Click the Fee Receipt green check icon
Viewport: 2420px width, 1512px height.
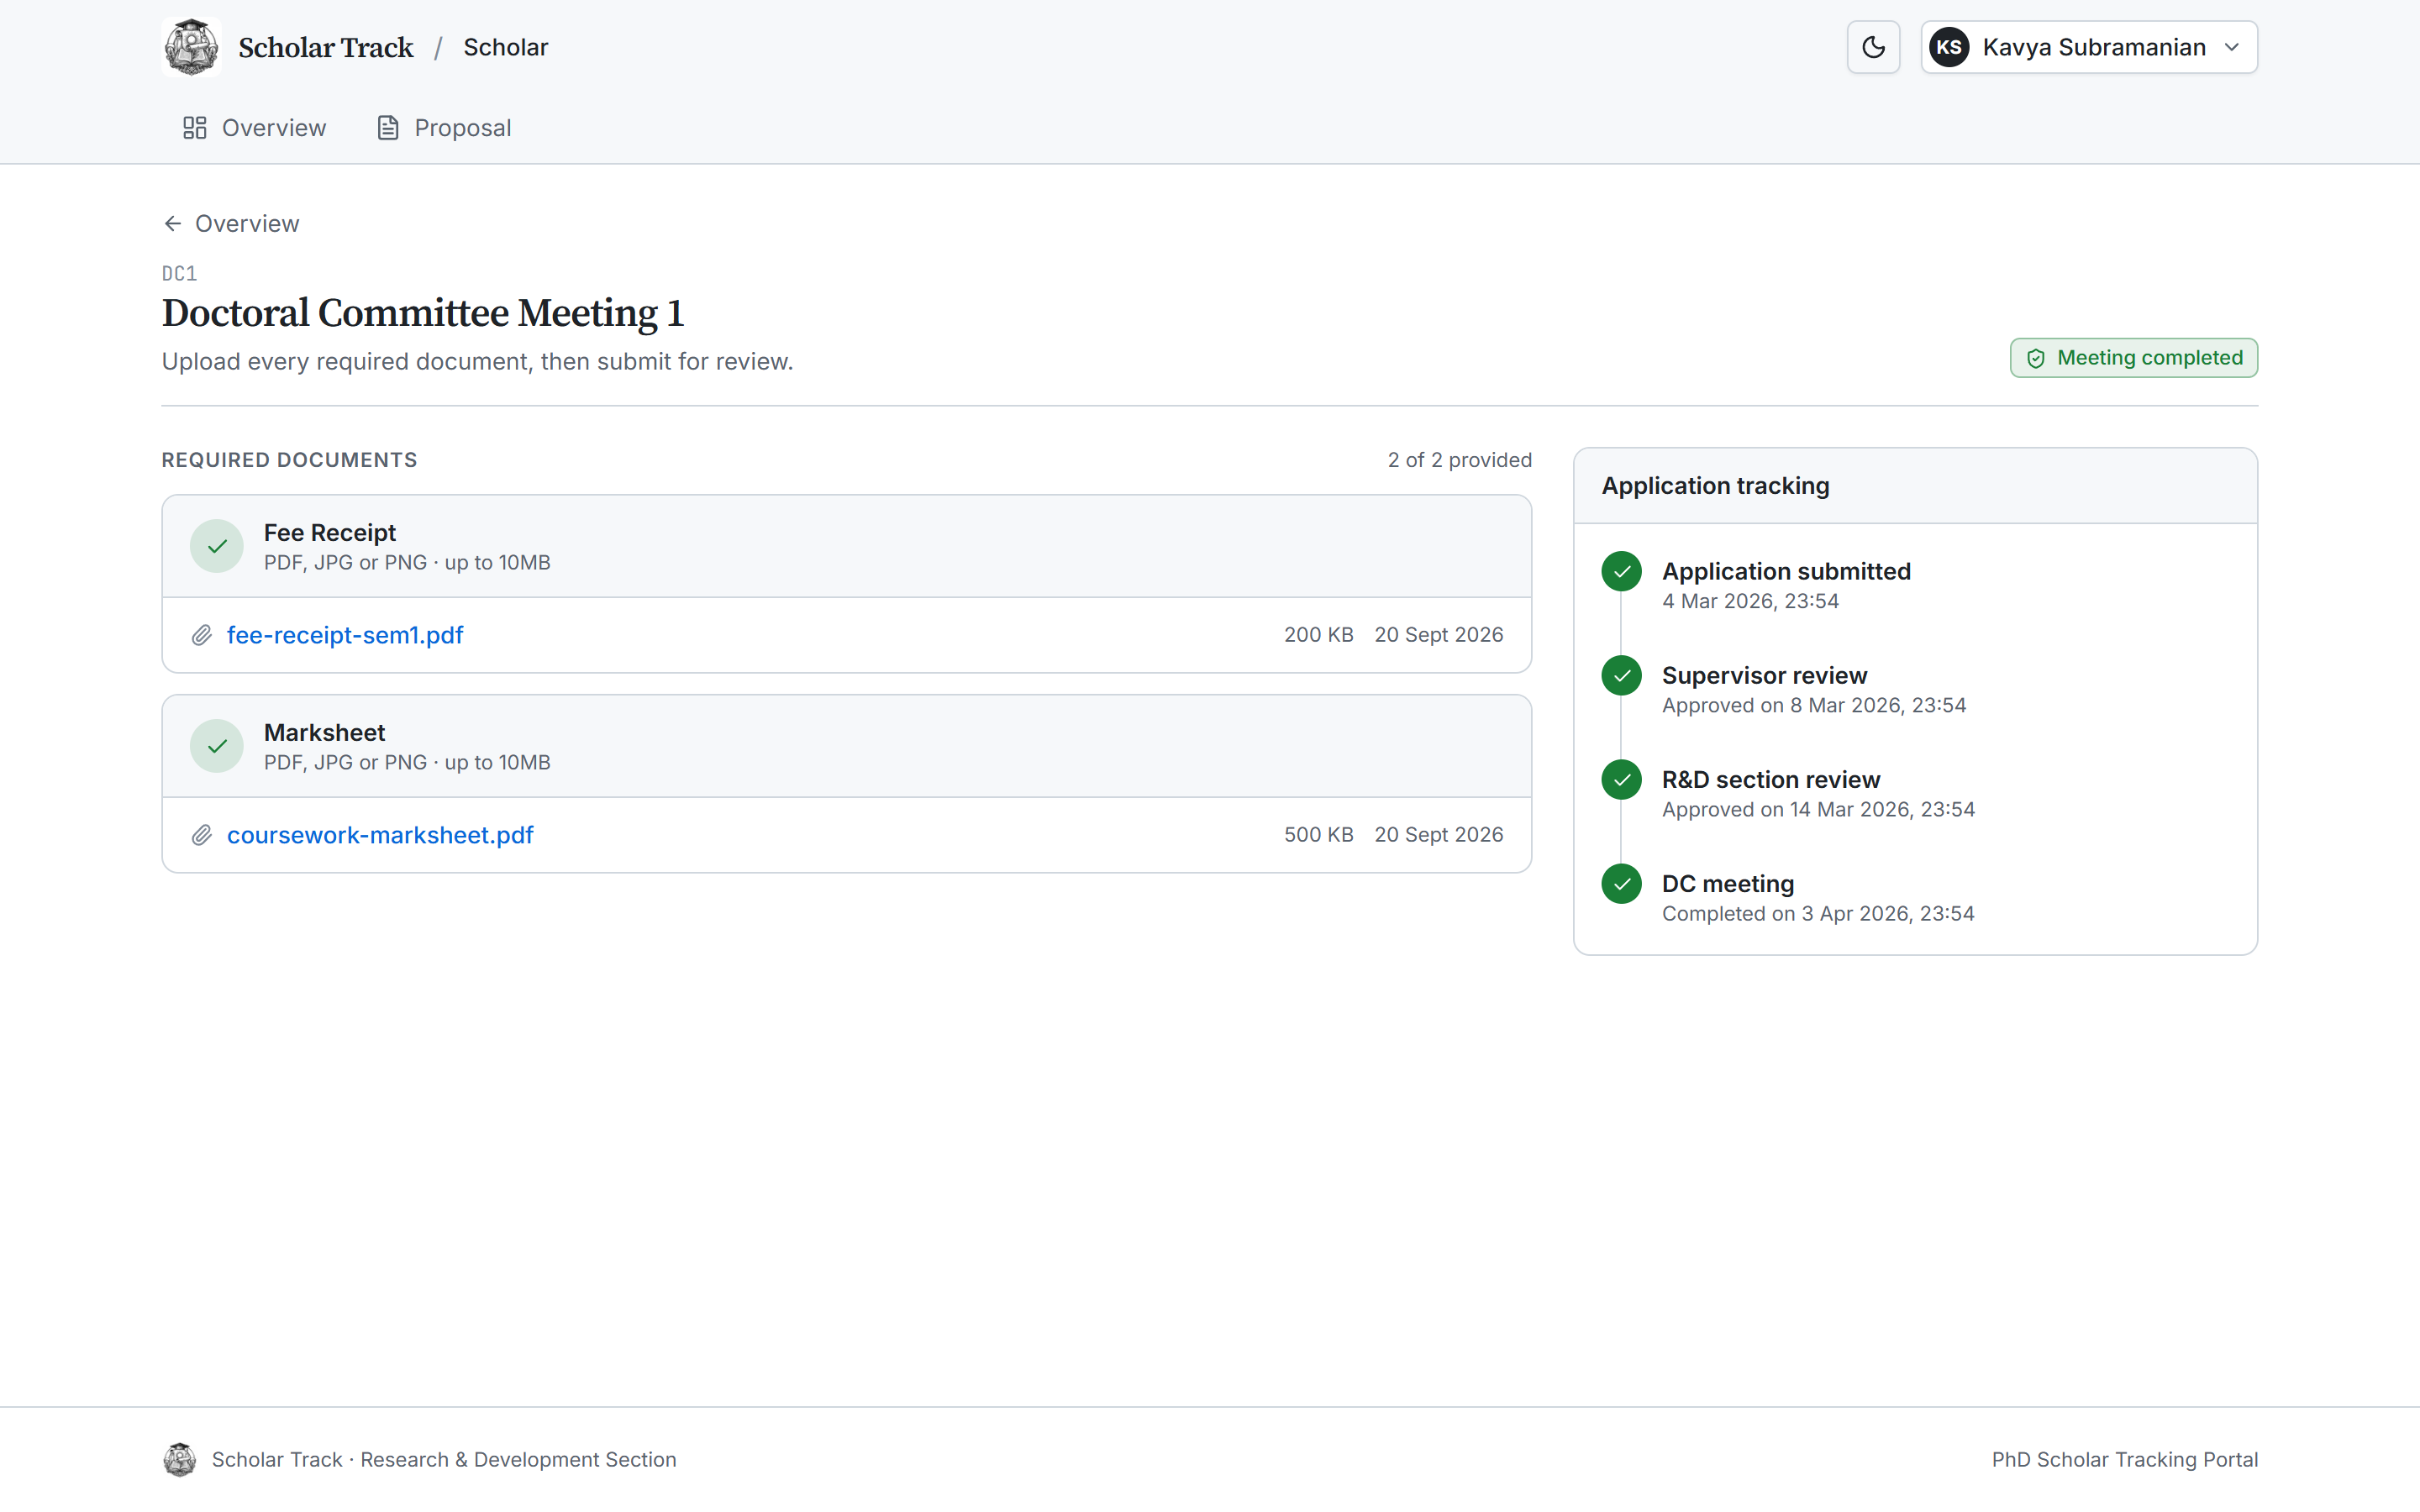pyautogui.click(x=217, y=546)
